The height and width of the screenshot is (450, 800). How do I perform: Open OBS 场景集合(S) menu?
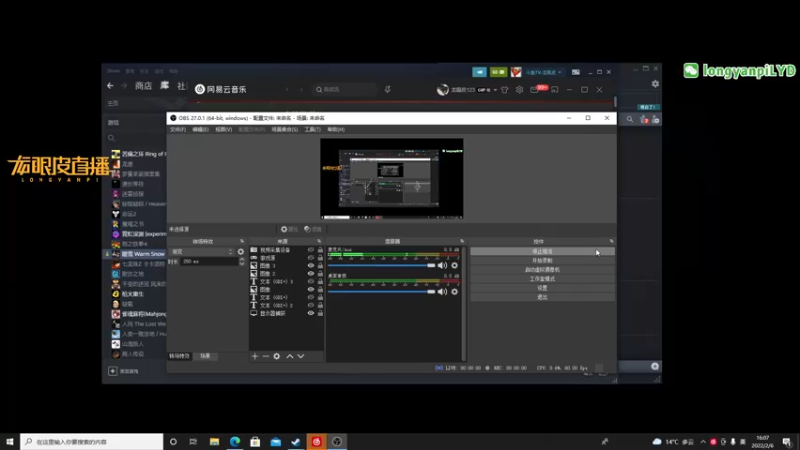coord(284,130)
